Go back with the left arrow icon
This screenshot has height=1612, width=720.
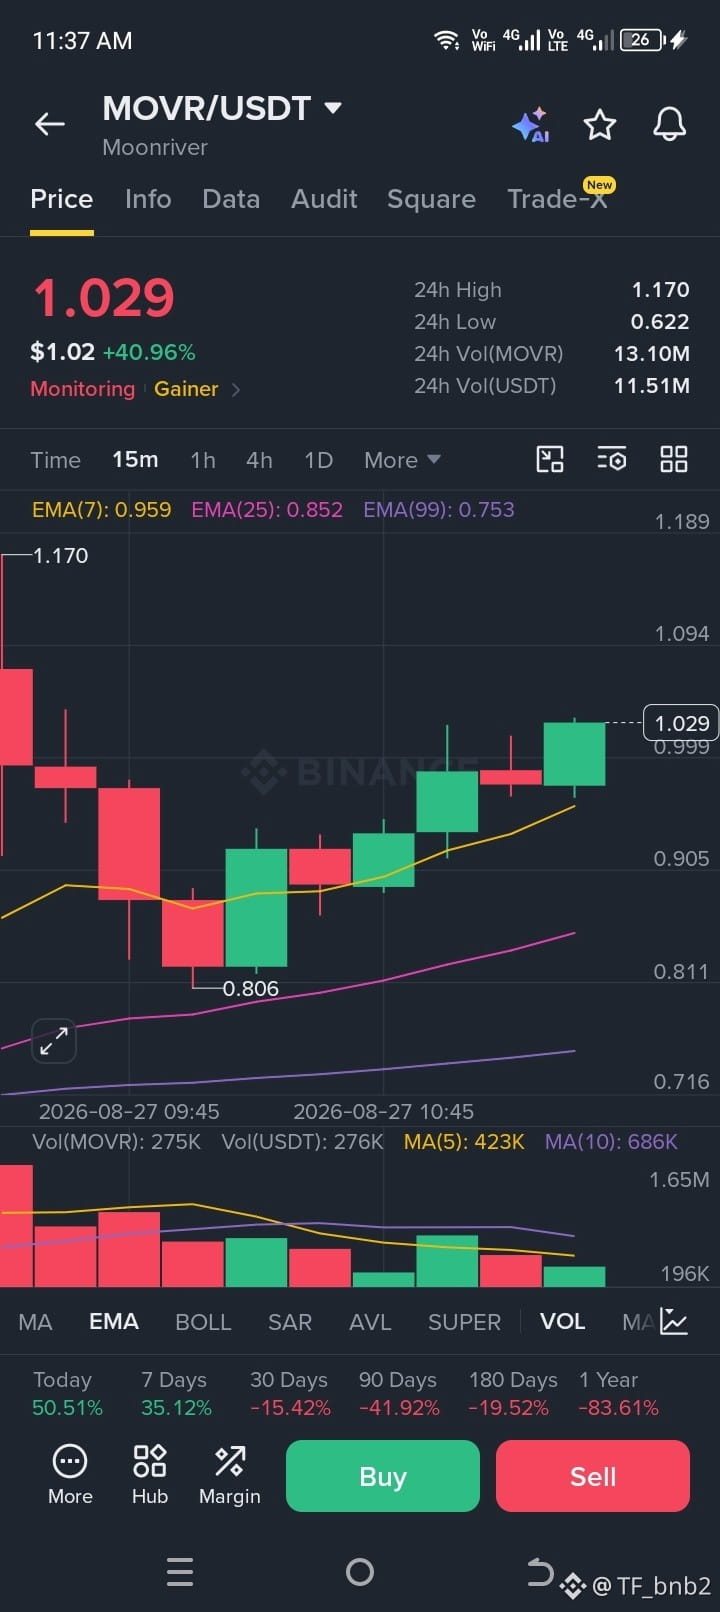50,124
